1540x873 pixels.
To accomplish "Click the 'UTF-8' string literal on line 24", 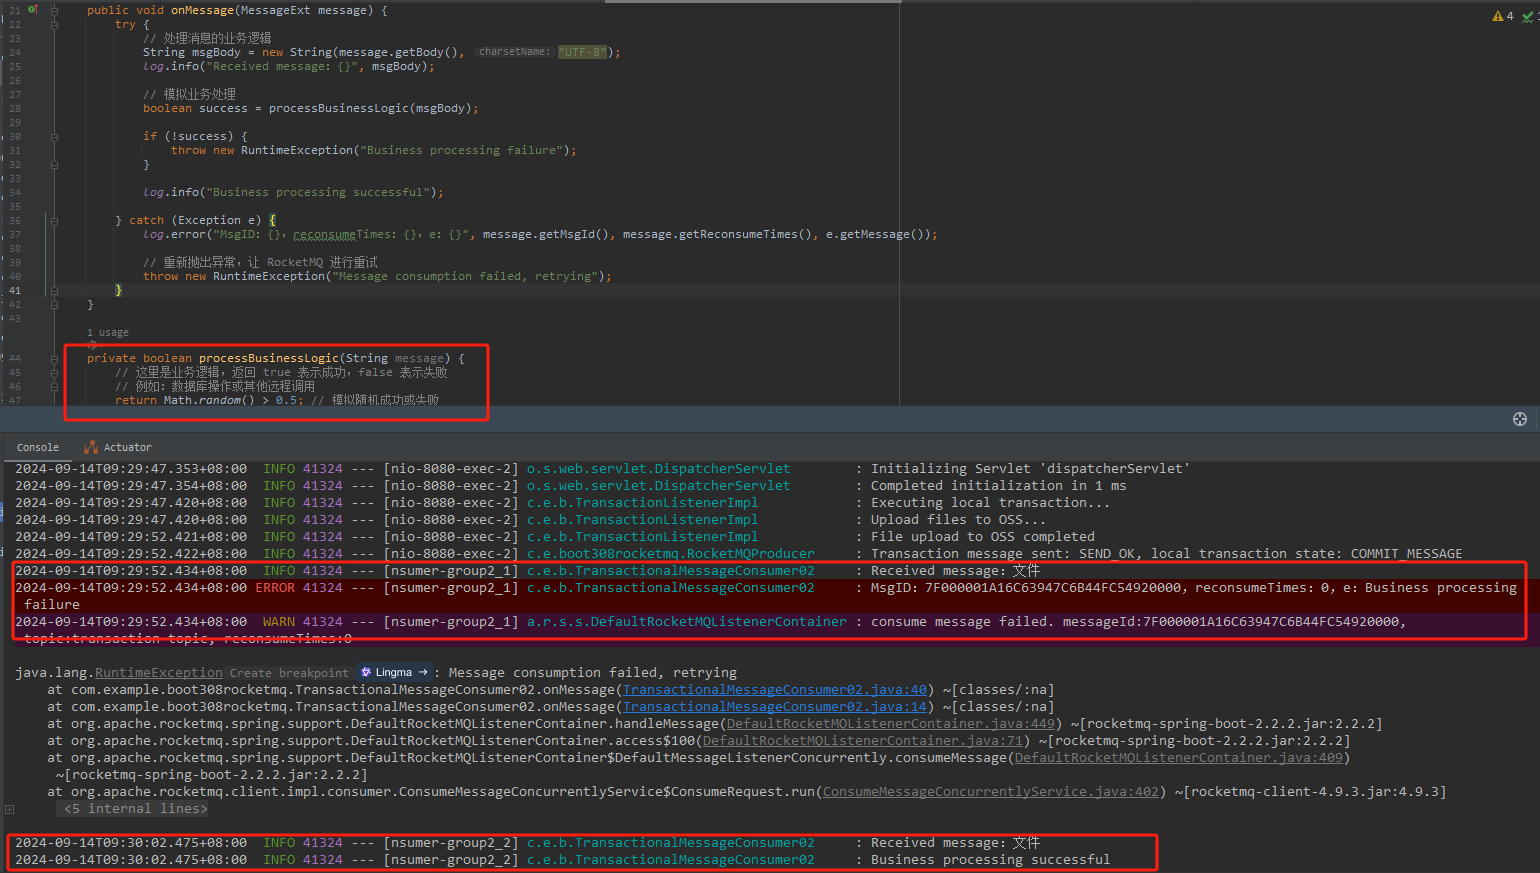I will click(583, 52).
